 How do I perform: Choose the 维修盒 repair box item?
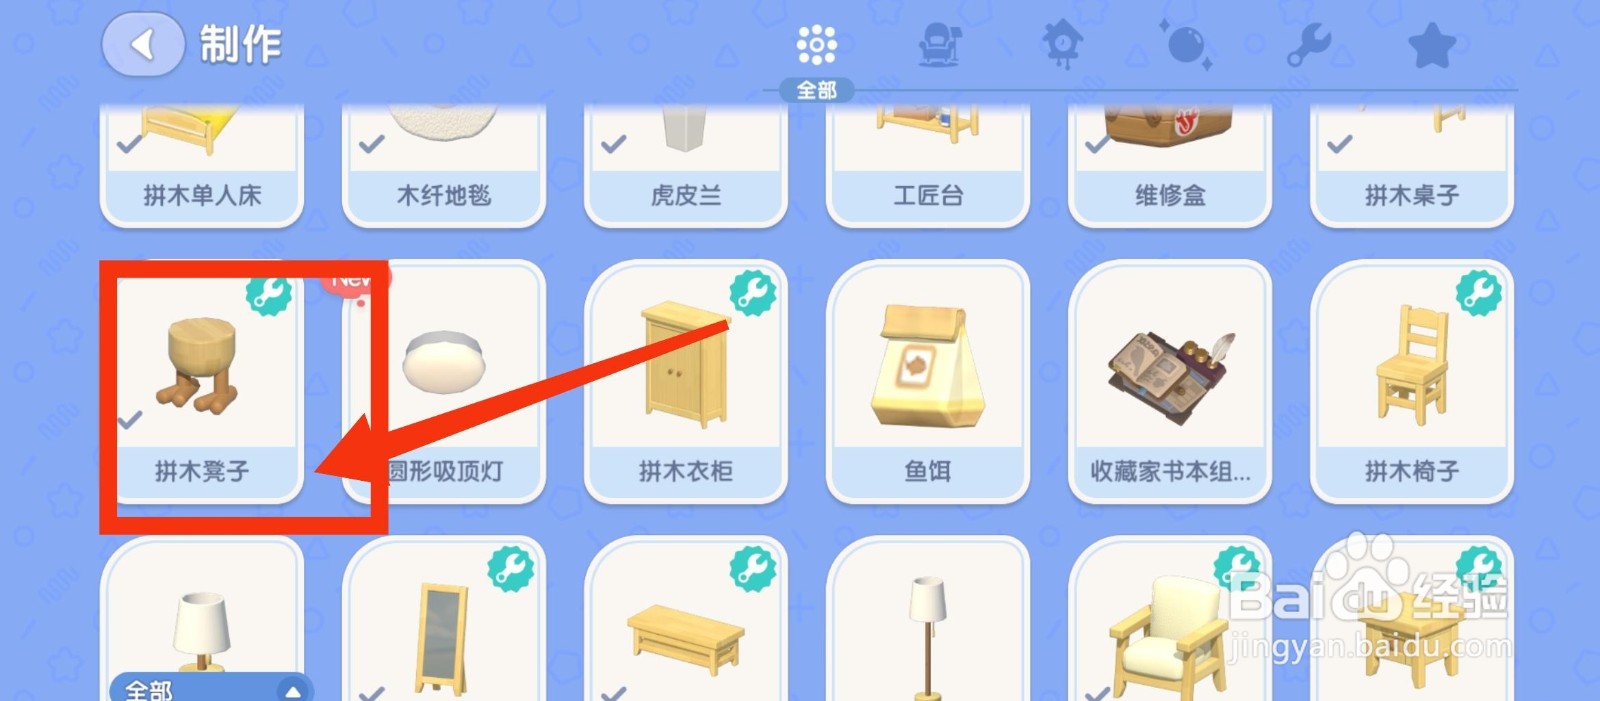point(1170,165)
